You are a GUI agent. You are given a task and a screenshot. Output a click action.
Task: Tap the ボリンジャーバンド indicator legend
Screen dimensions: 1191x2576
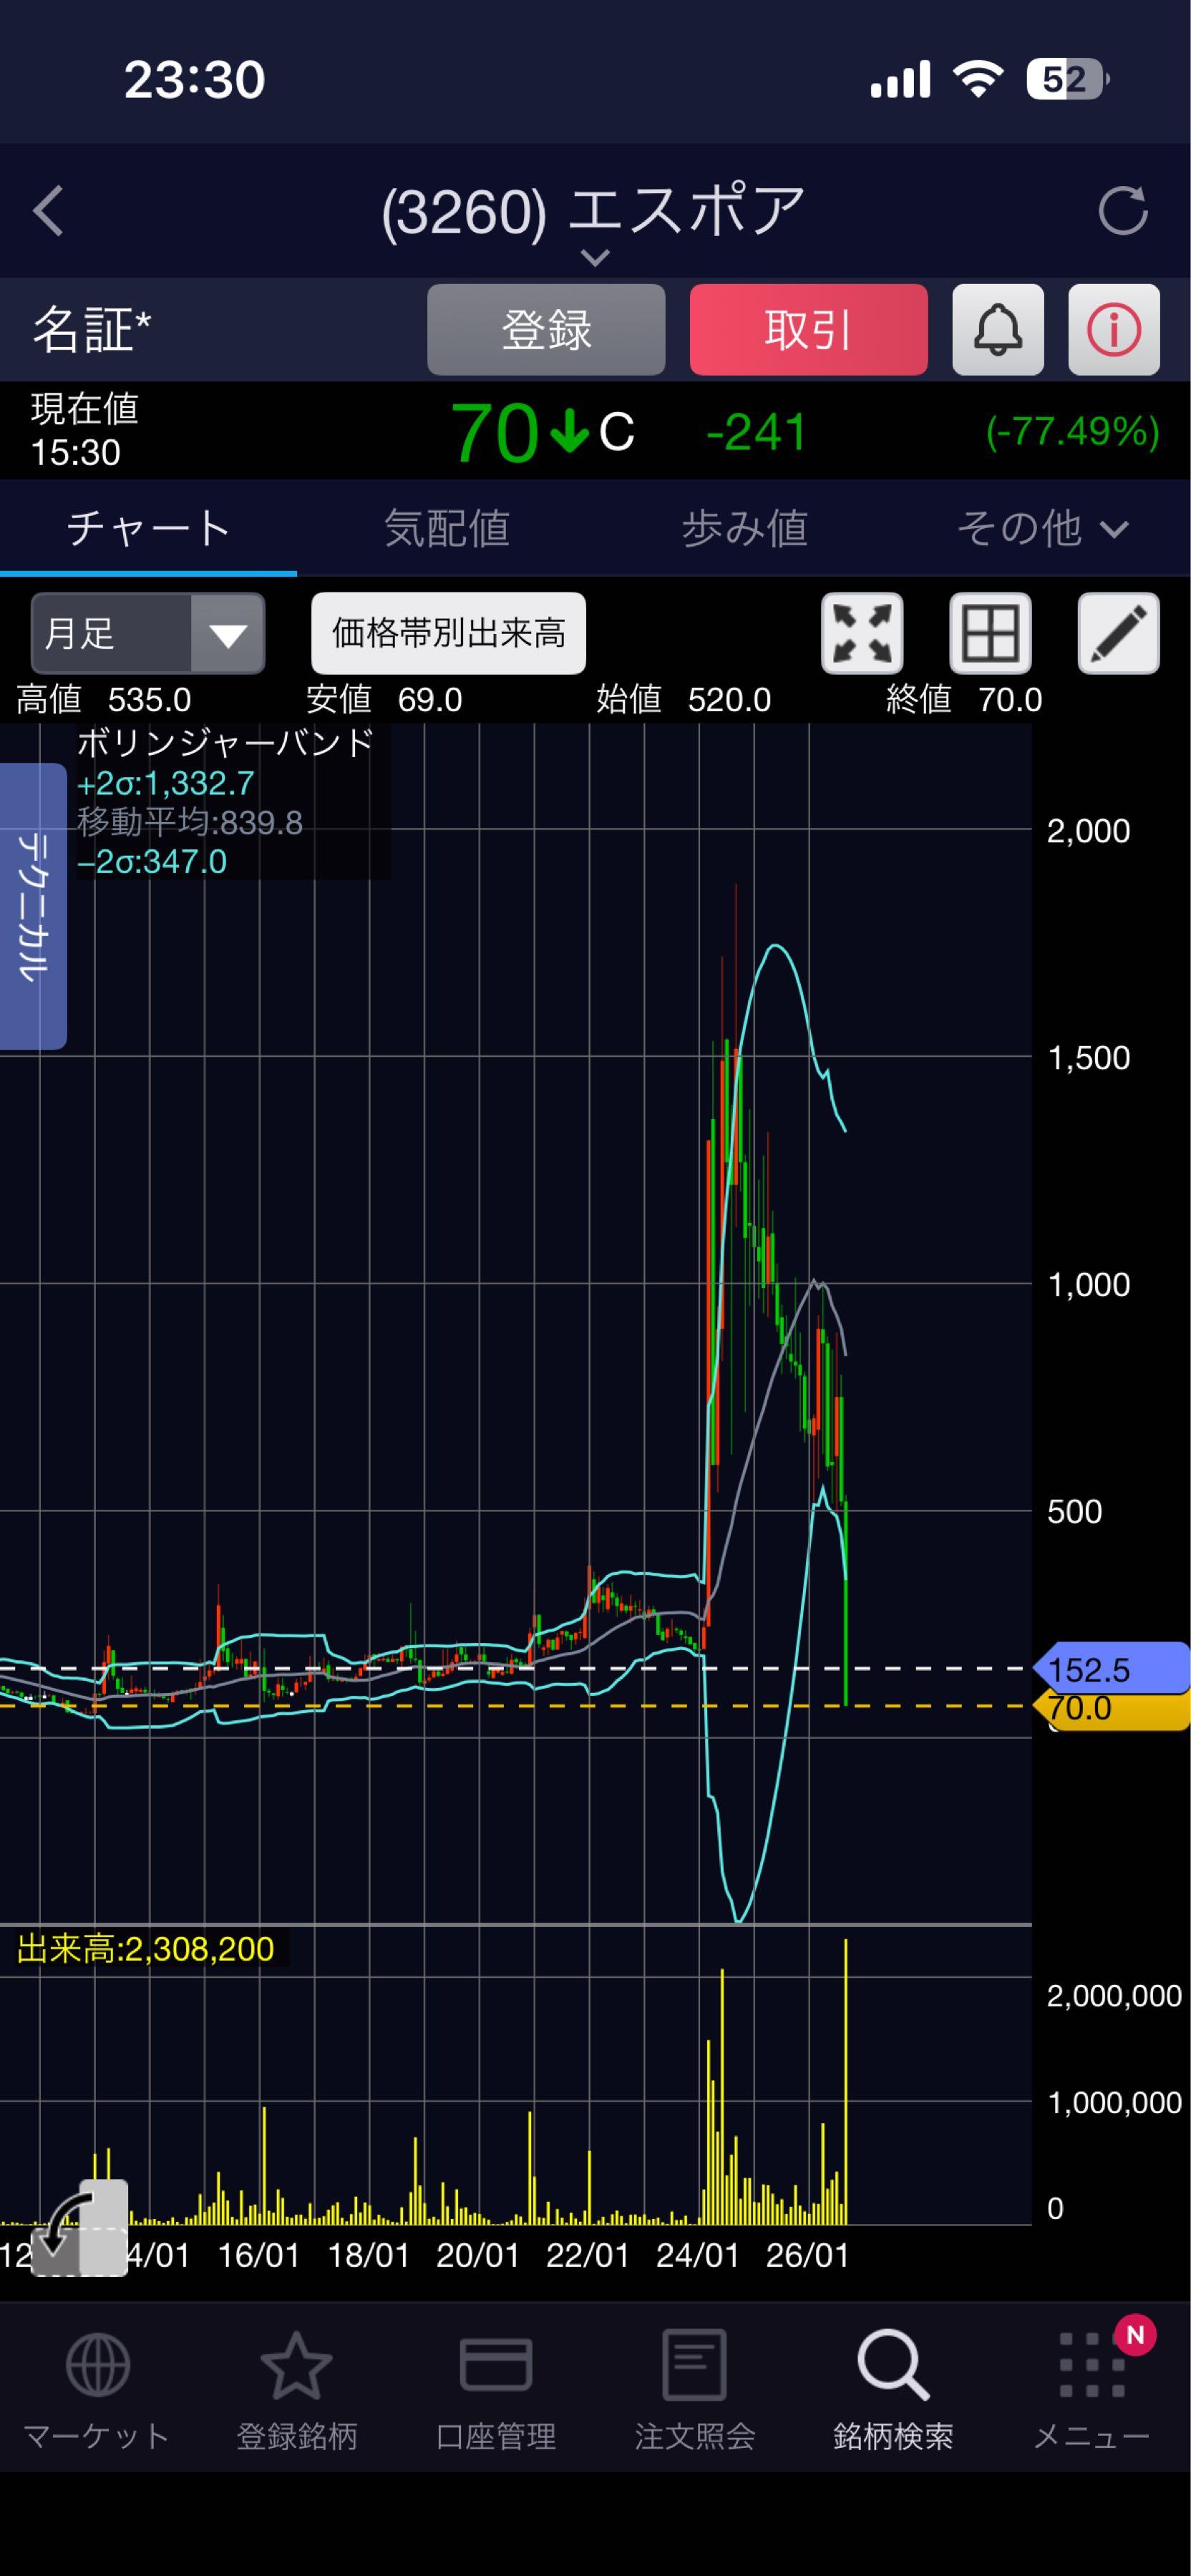click(225, 743)
